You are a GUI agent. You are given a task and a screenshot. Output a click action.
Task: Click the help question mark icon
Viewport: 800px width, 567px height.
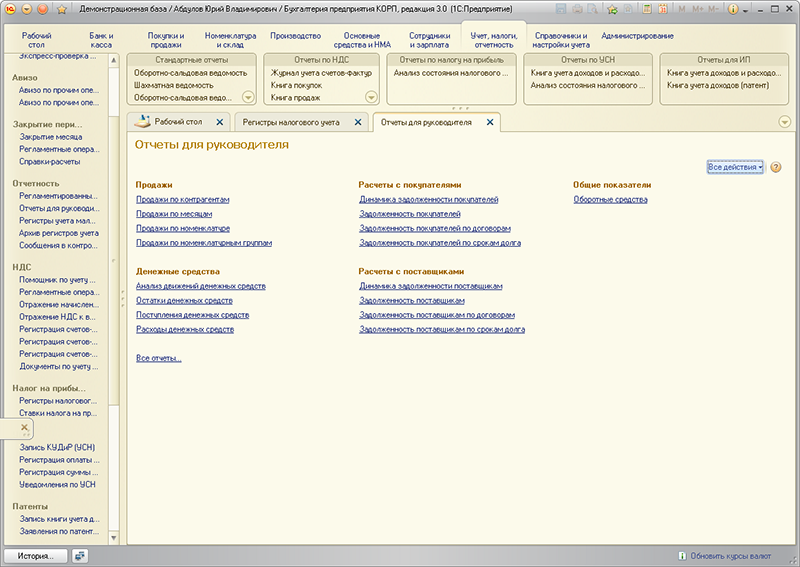tap(776, 168)
